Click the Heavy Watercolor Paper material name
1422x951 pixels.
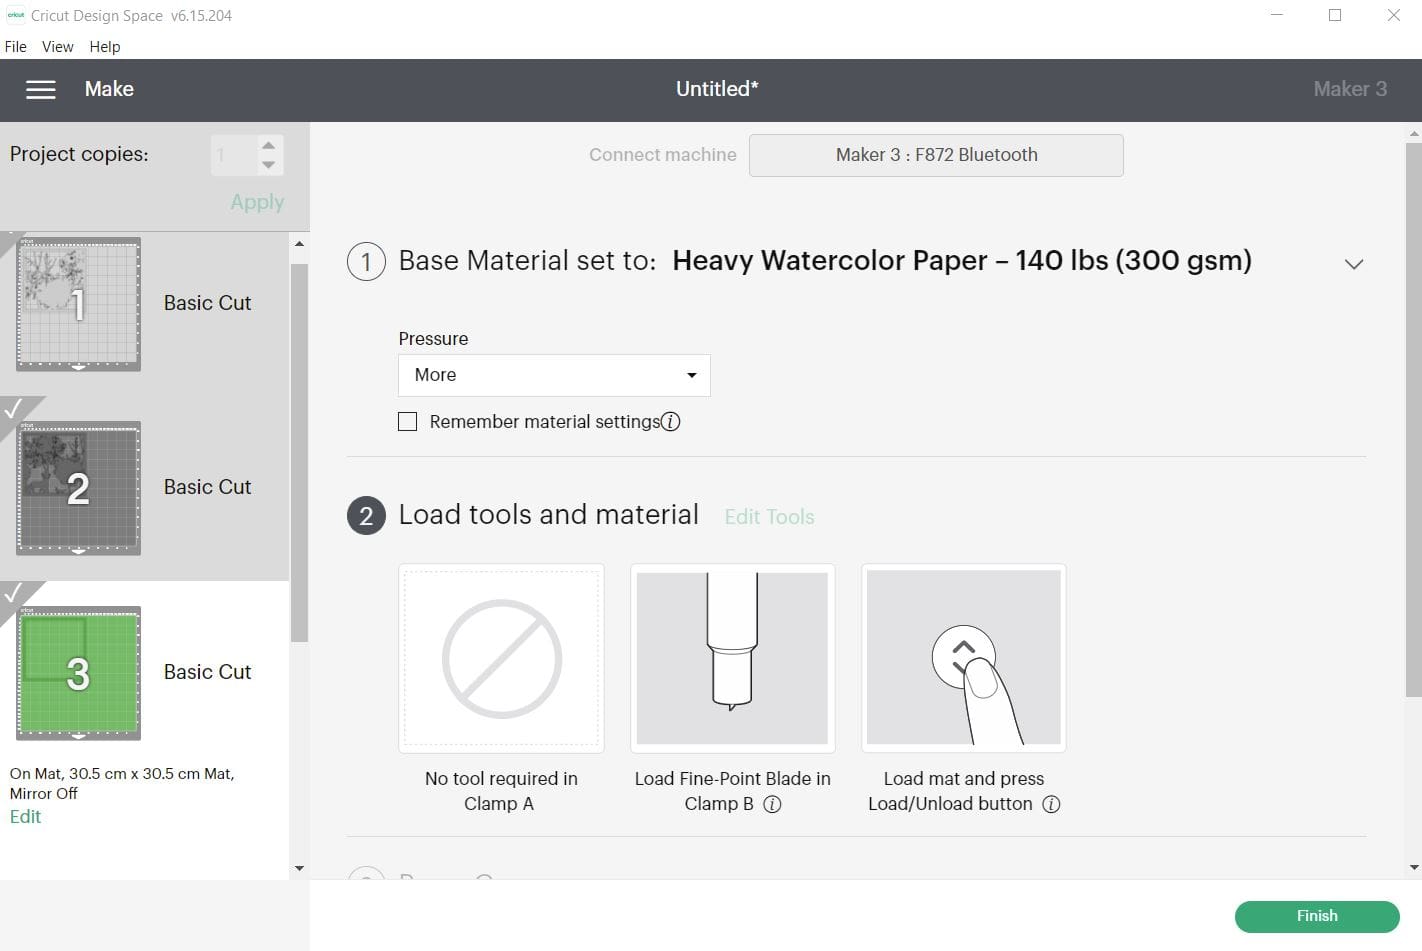click(962, 261)
